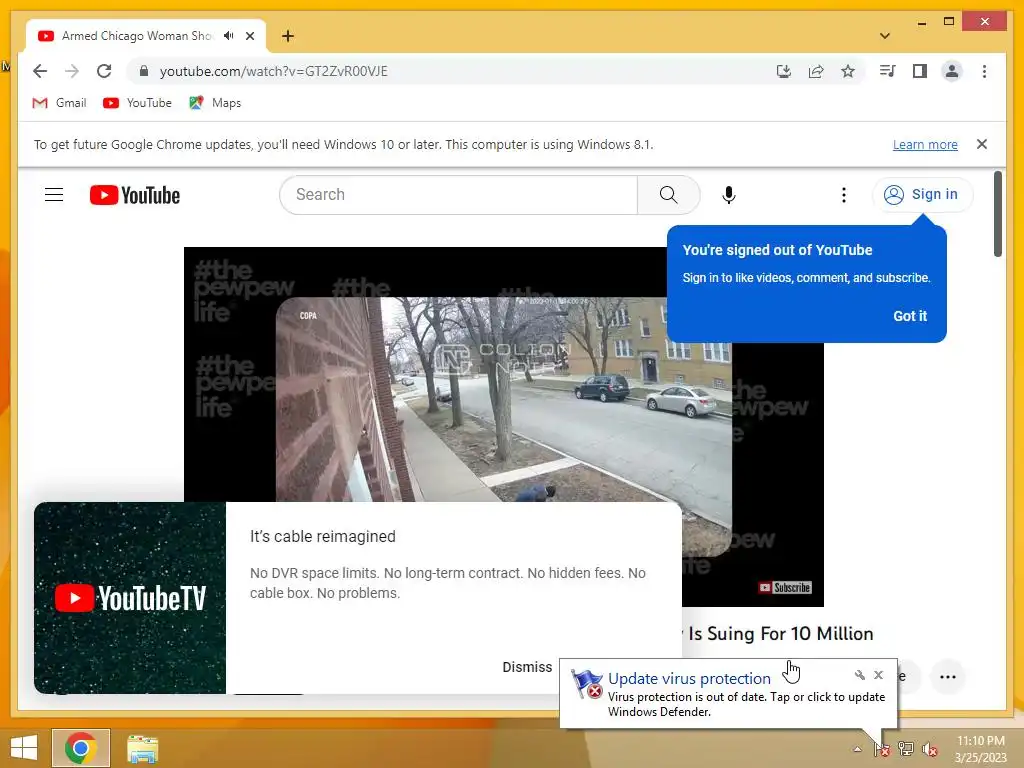Click the install app icon in address bar

click(x=784, y=71)
